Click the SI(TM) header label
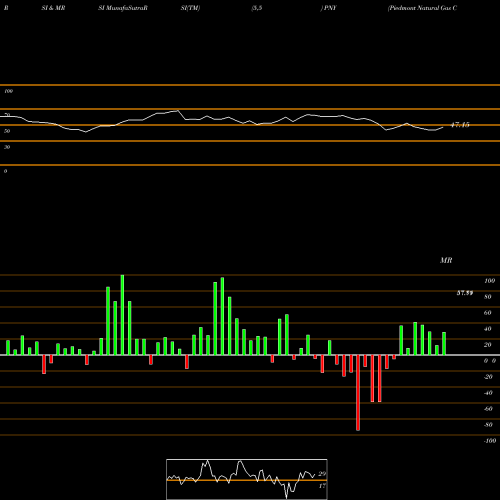The height and width of the screenshot is (500, 500). tap(190, 8)
